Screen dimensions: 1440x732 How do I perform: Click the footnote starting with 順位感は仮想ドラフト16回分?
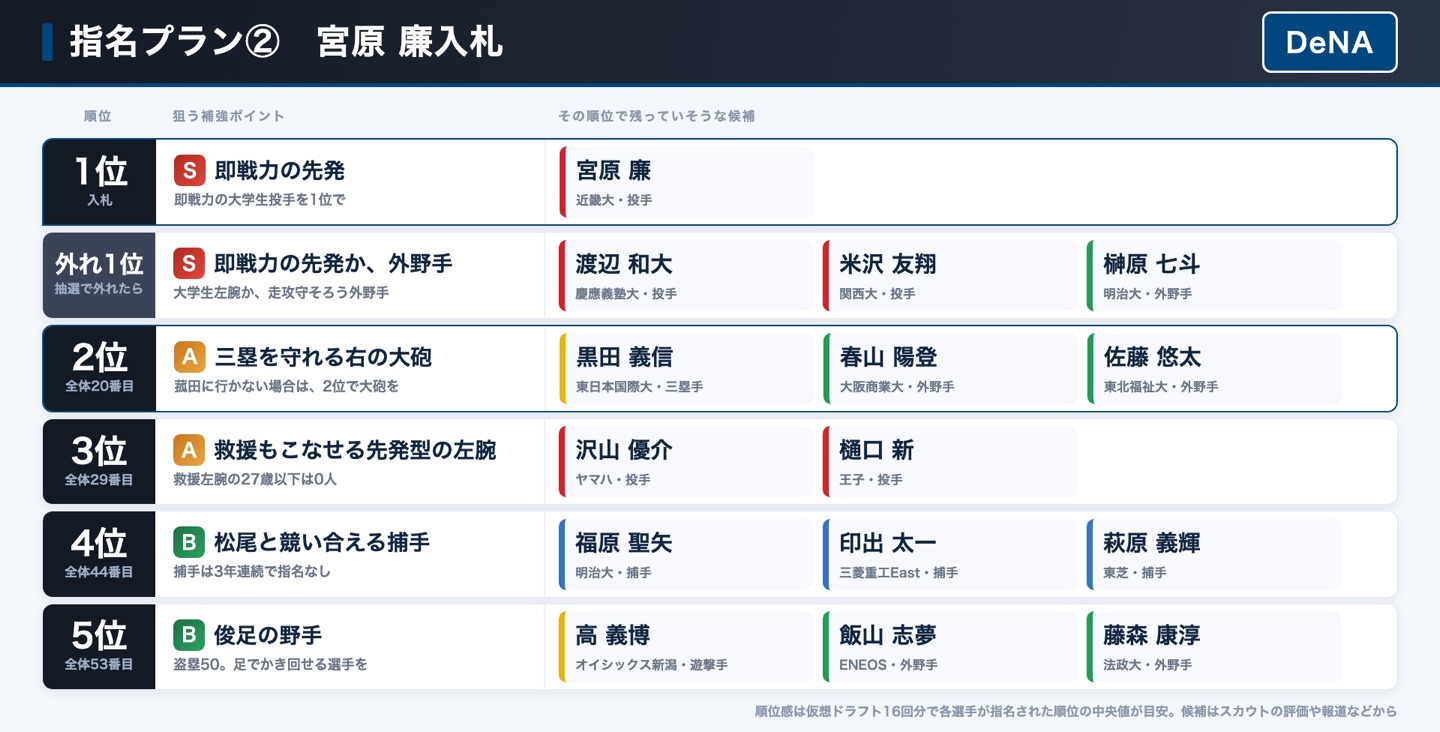point(1076,711)
